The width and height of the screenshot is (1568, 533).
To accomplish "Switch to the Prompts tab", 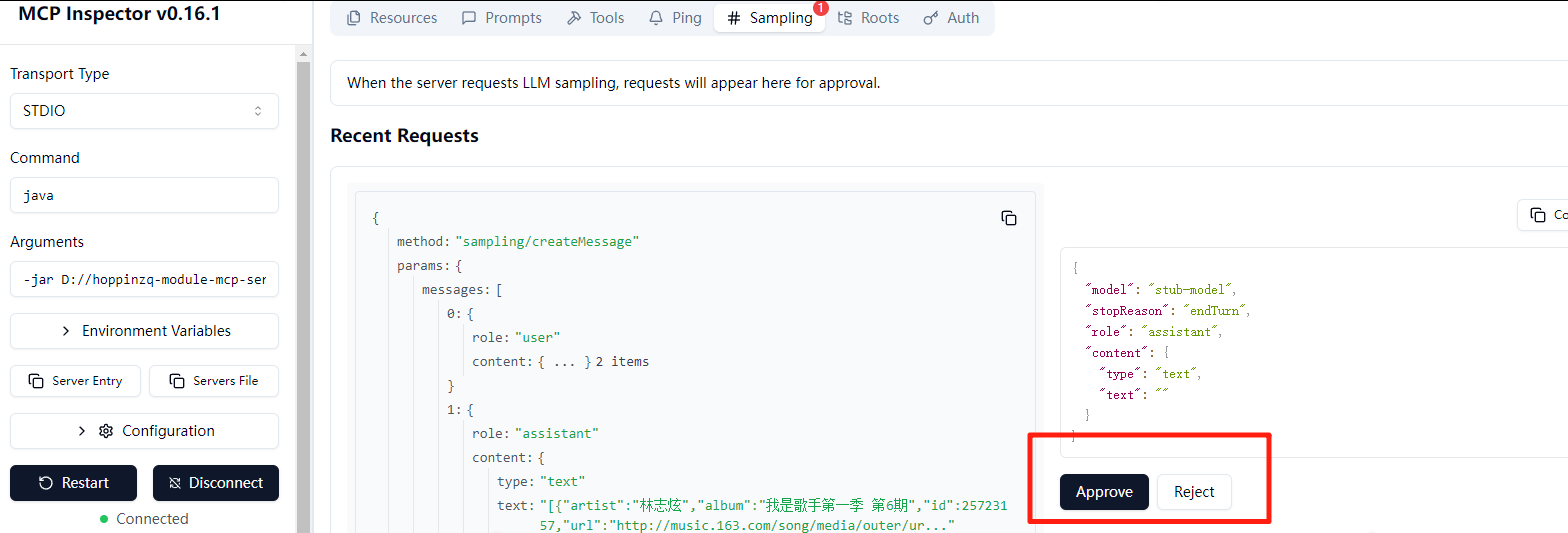I will point(501,18).
